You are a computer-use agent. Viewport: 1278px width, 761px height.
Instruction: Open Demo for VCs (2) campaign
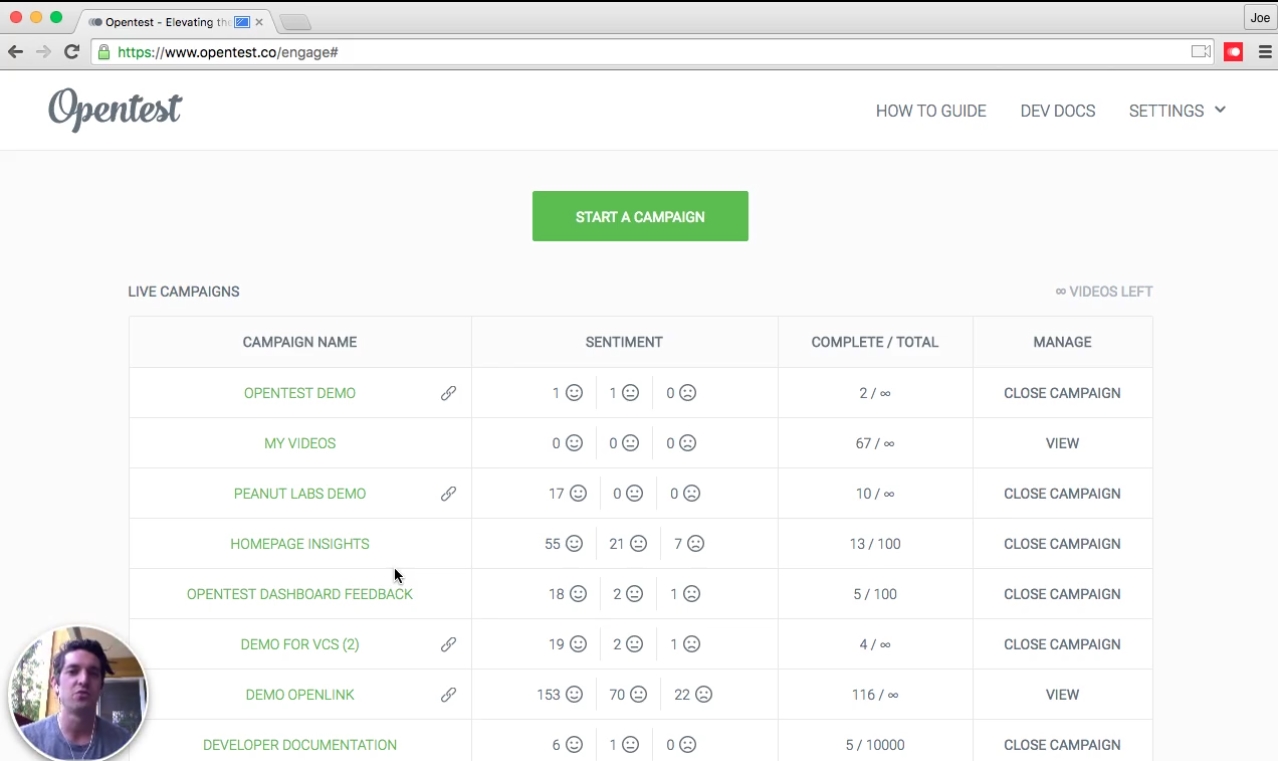pyautogui.click(x=300, y=644)
